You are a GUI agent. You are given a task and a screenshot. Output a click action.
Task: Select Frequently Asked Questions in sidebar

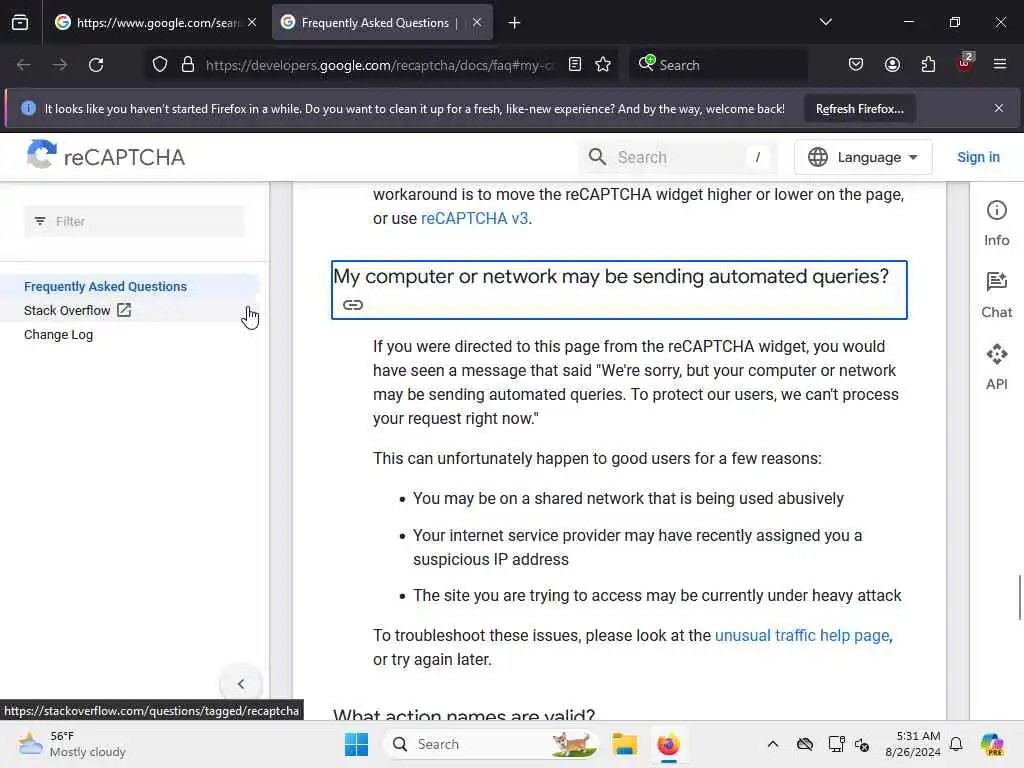point(105,287)
